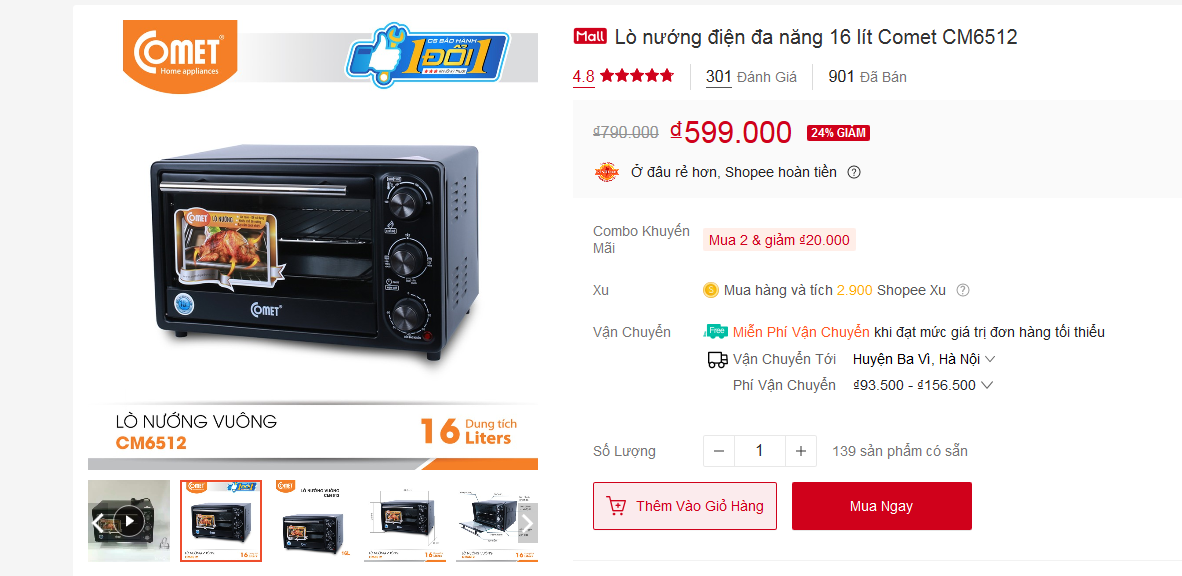Select the Mua 2 & giảm ₫20.000 combo tag

[x=779, y=241]
